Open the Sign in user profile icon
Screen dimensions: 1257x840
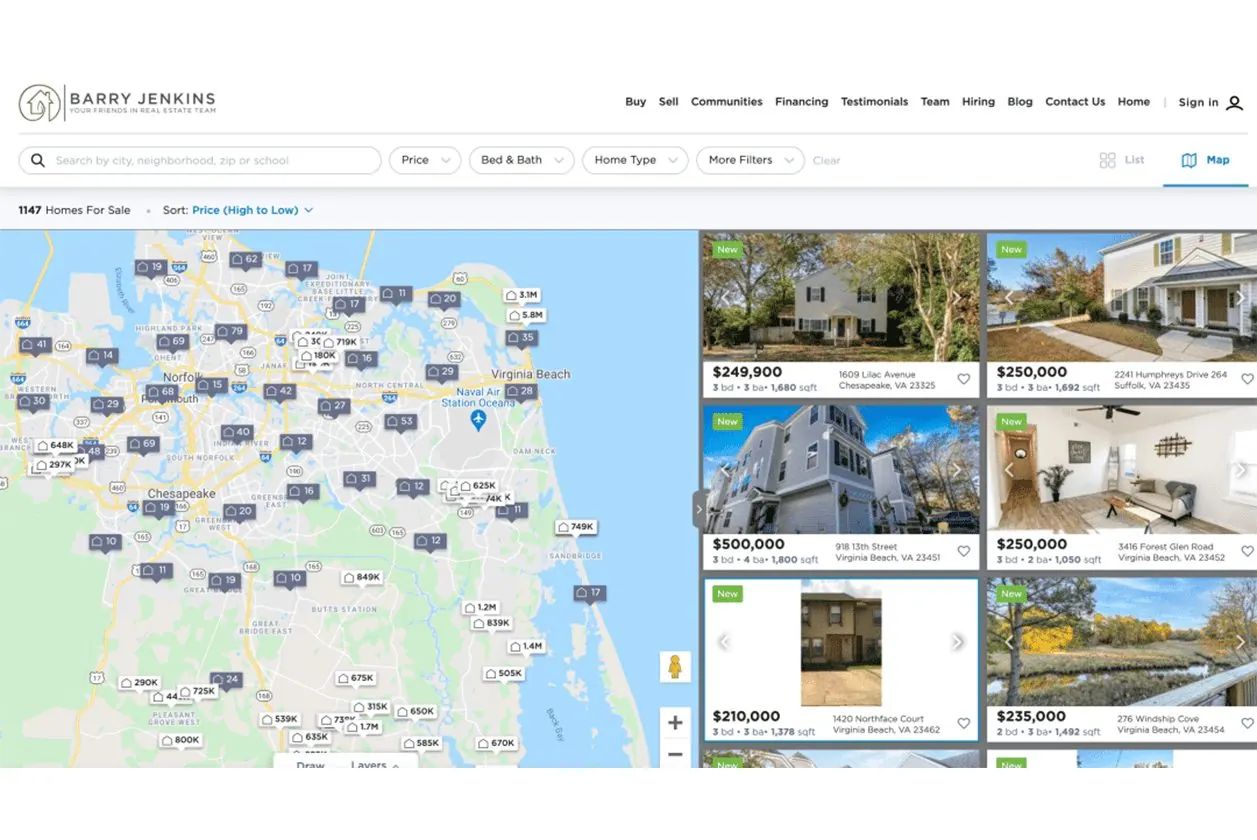(1234, 103)
